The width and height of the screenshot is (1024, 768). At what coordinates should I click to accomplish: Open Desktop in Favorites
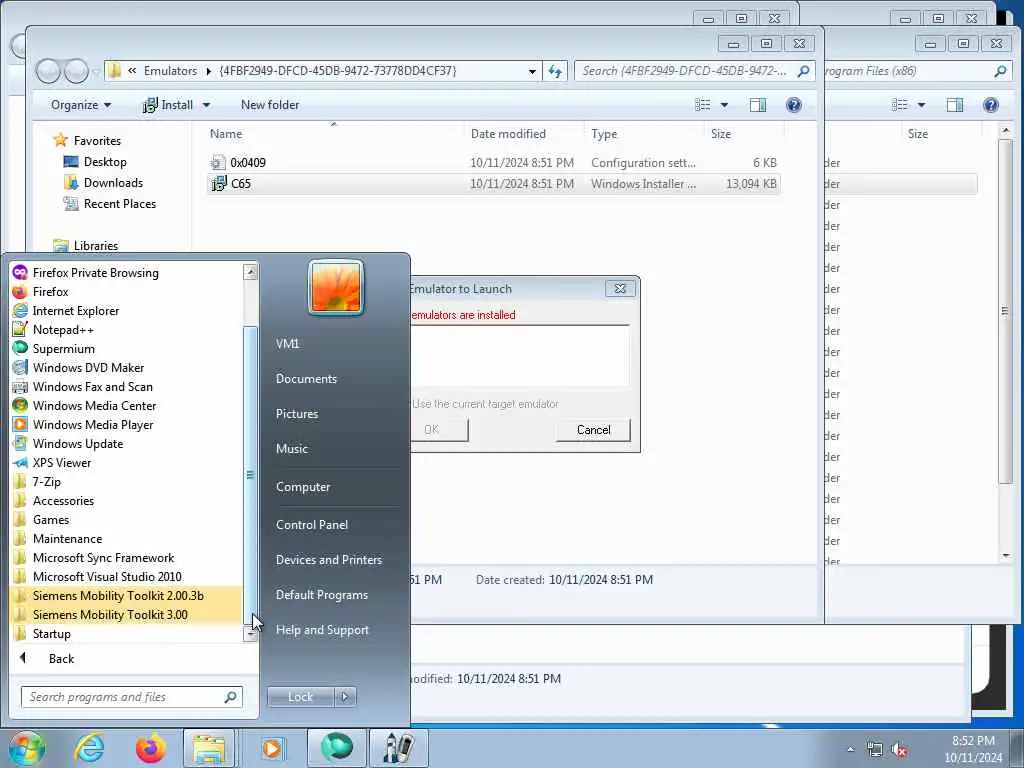click(x=104, y=161)
